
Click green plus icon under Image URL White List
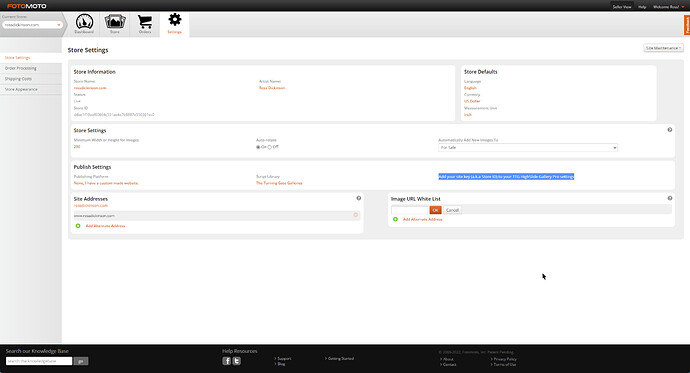pos(395,219)
